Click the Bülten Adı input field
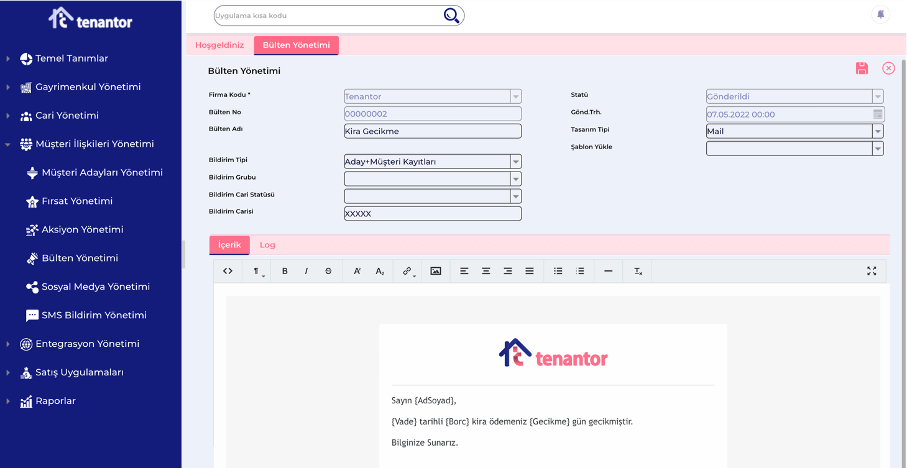The image size is (908, 468). point(432,131)
